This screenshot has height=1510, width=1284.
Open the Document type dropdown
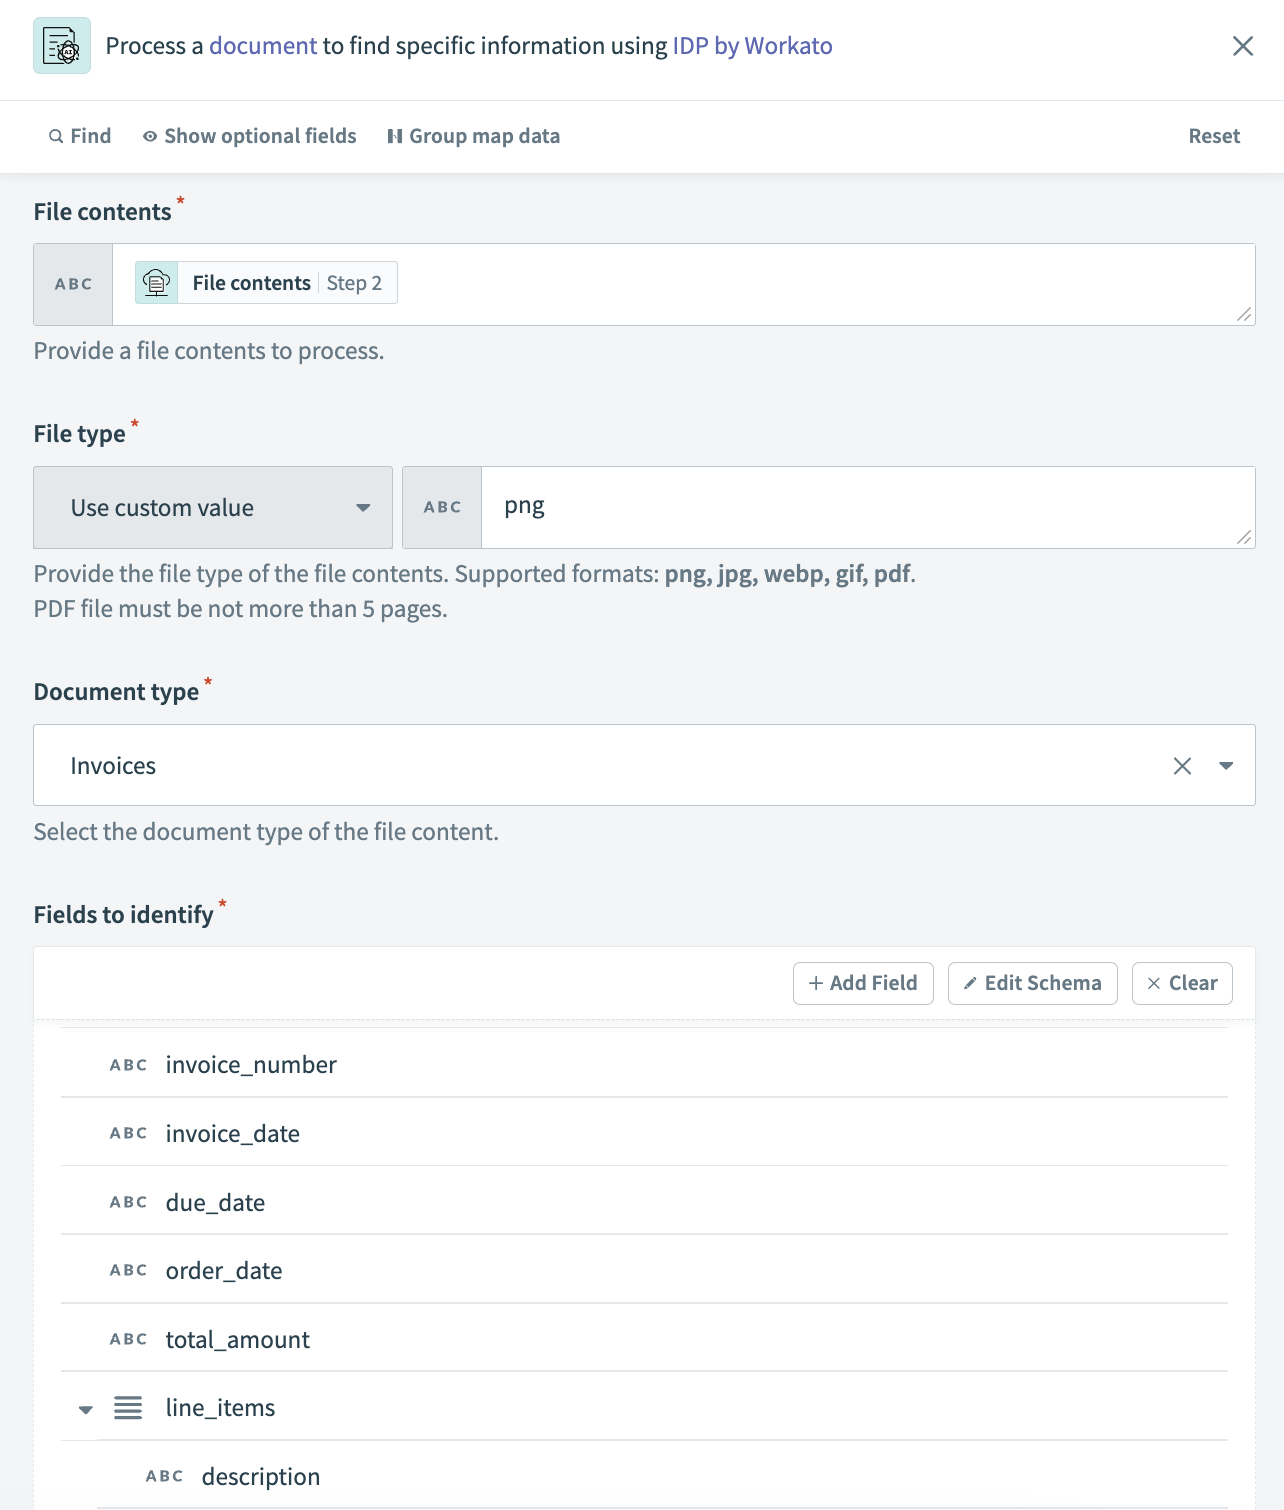click(x=1226, y=766)
